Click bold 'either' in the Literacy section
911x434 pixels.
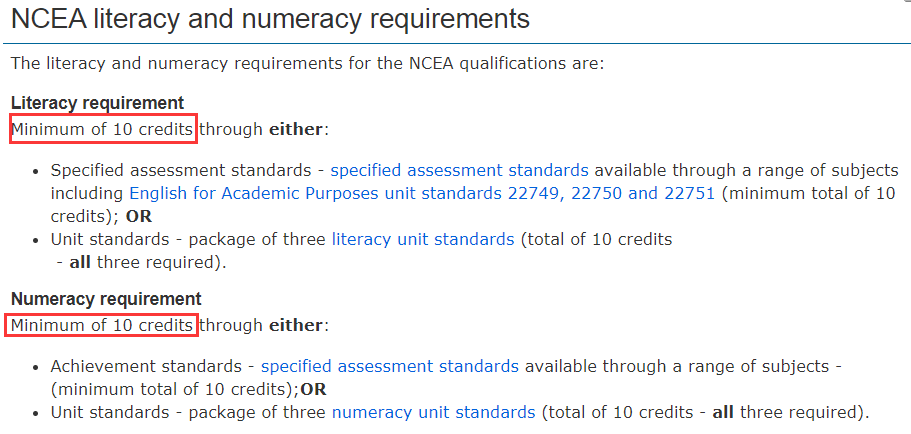coord(296,129)
